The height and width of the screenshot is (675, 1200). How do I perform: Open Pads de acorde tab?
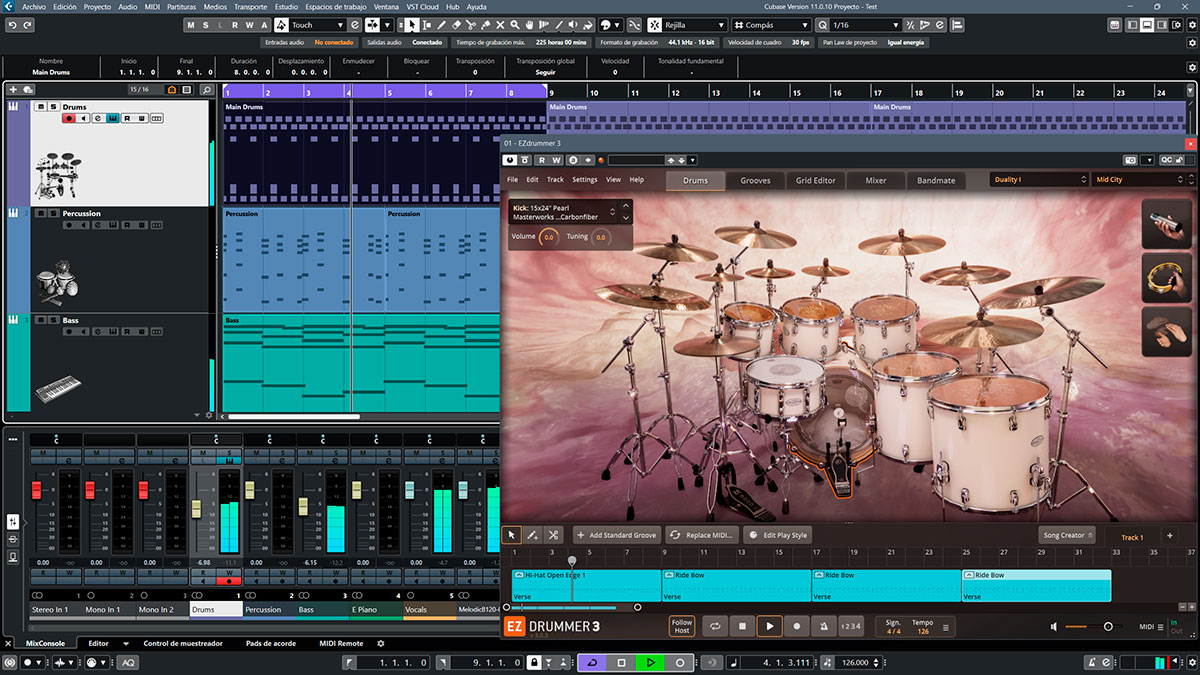[x=272, y=643]
